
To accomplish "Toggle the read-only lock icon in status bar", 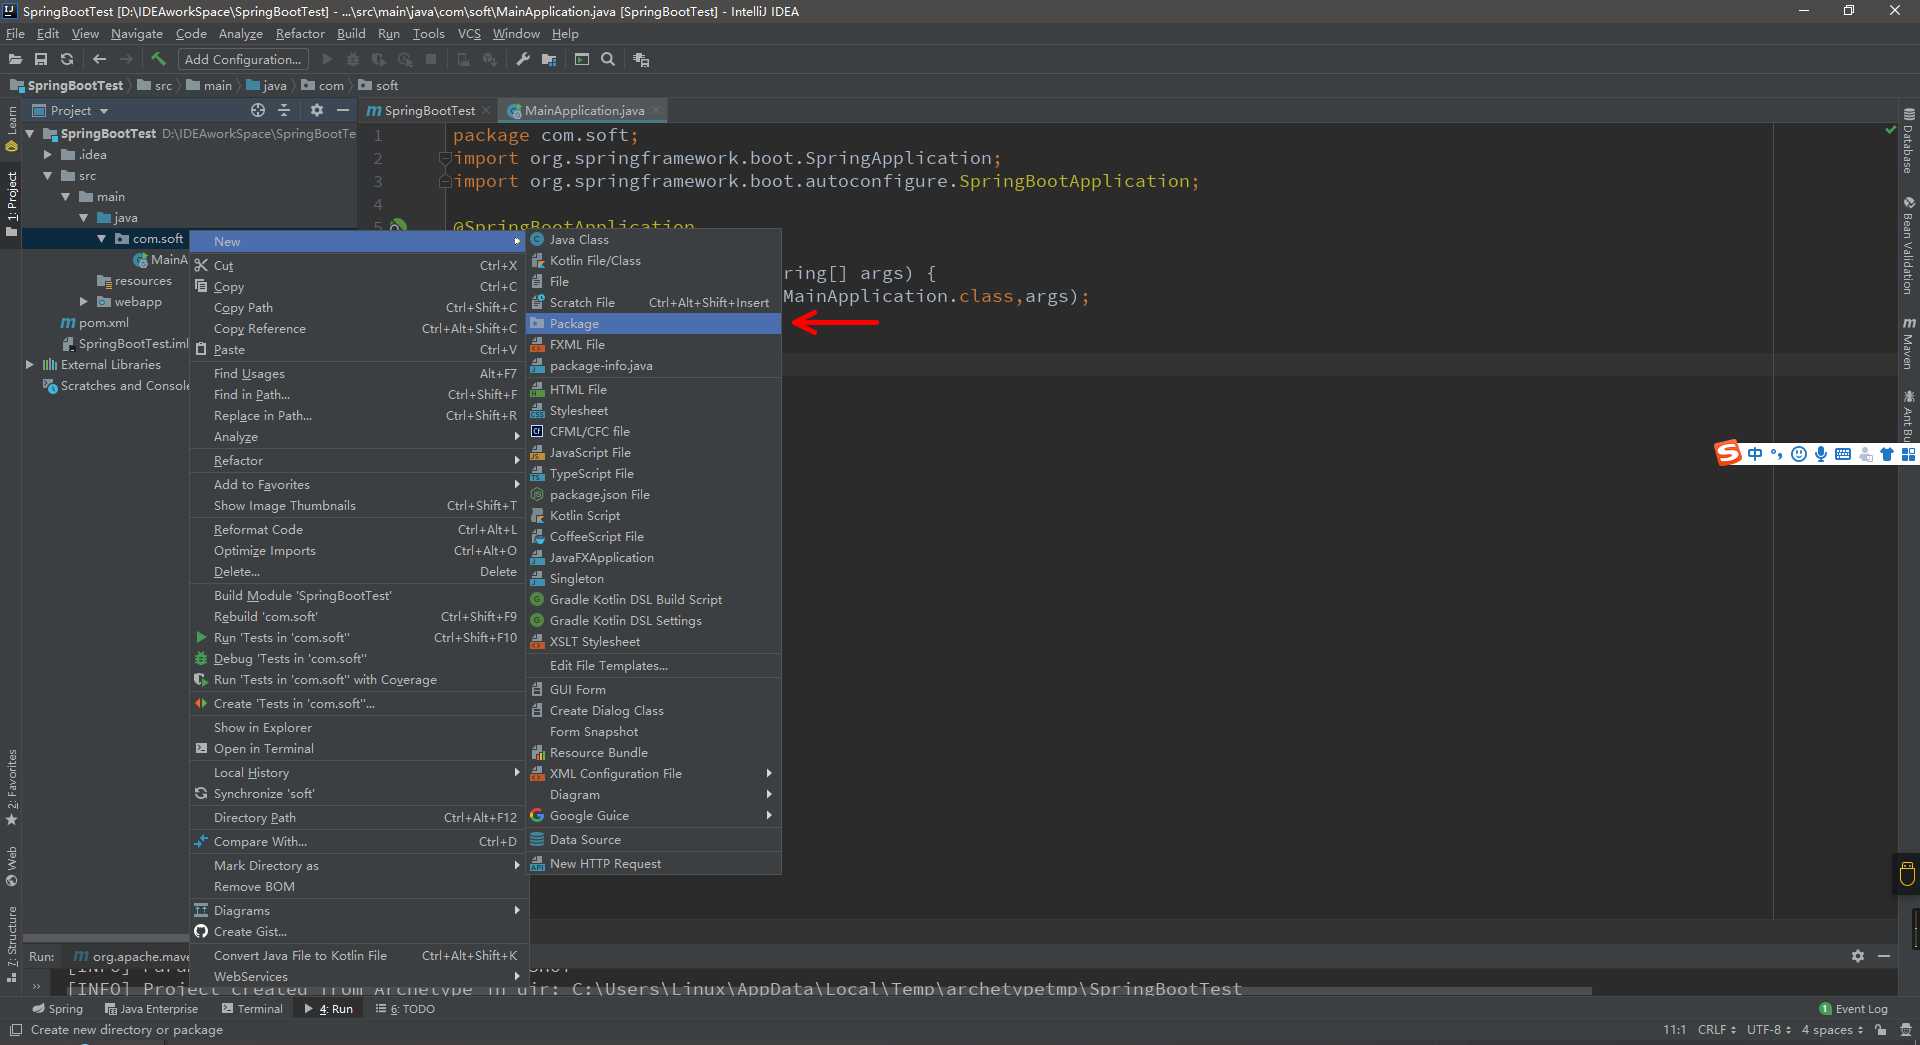I will (x=1881, y=1030).
